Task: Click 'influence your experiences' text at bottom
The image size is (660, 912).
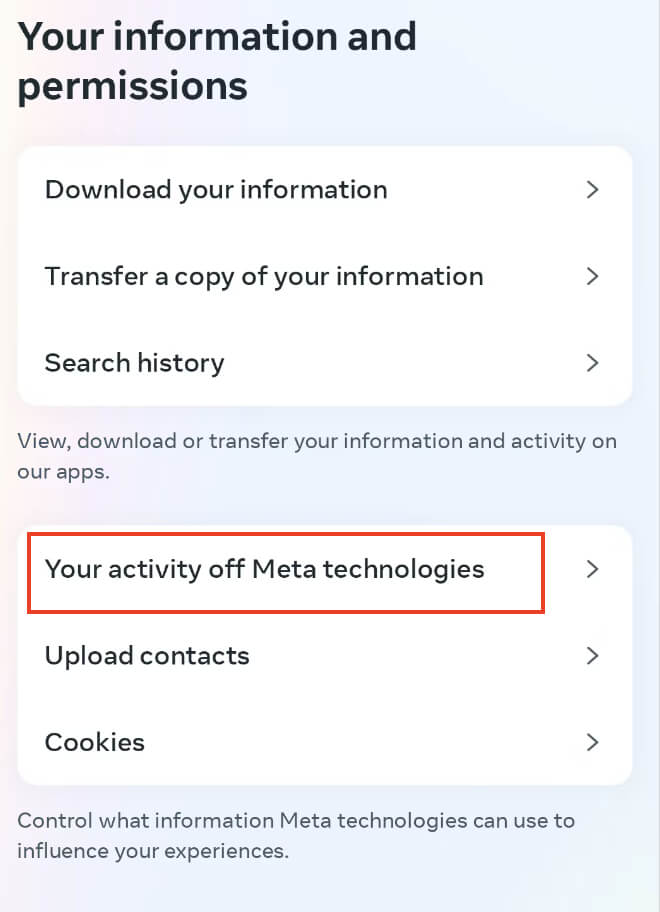Action: tap(152, 853)
